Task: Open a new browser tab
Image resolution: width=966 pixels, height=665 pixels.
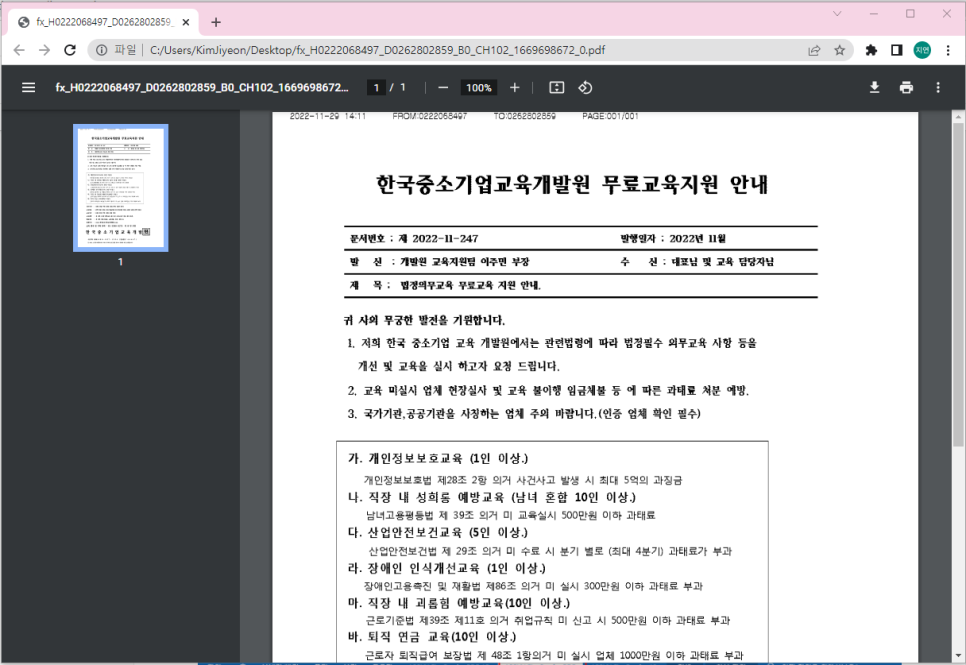Action: coord(216,22)
